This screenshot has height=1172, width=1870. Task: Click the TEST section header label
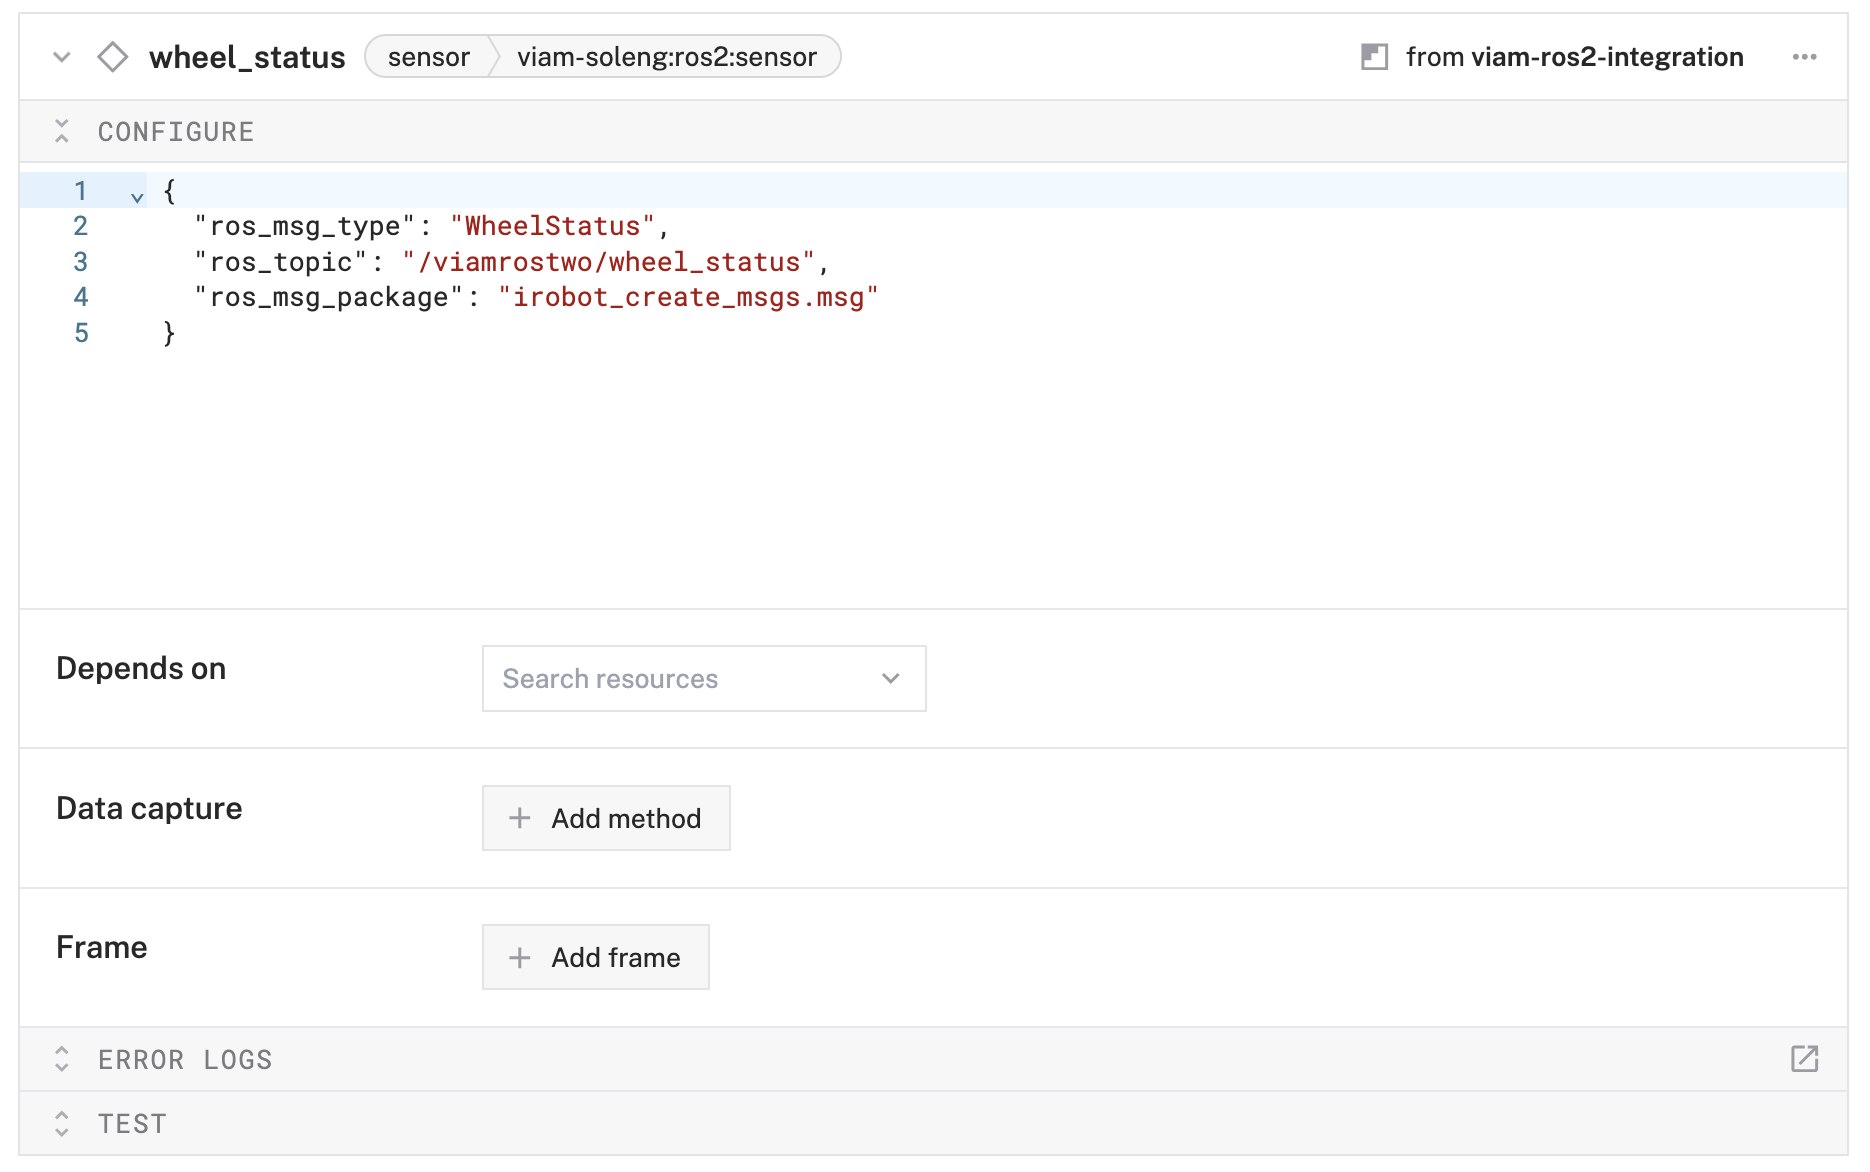132,1124
